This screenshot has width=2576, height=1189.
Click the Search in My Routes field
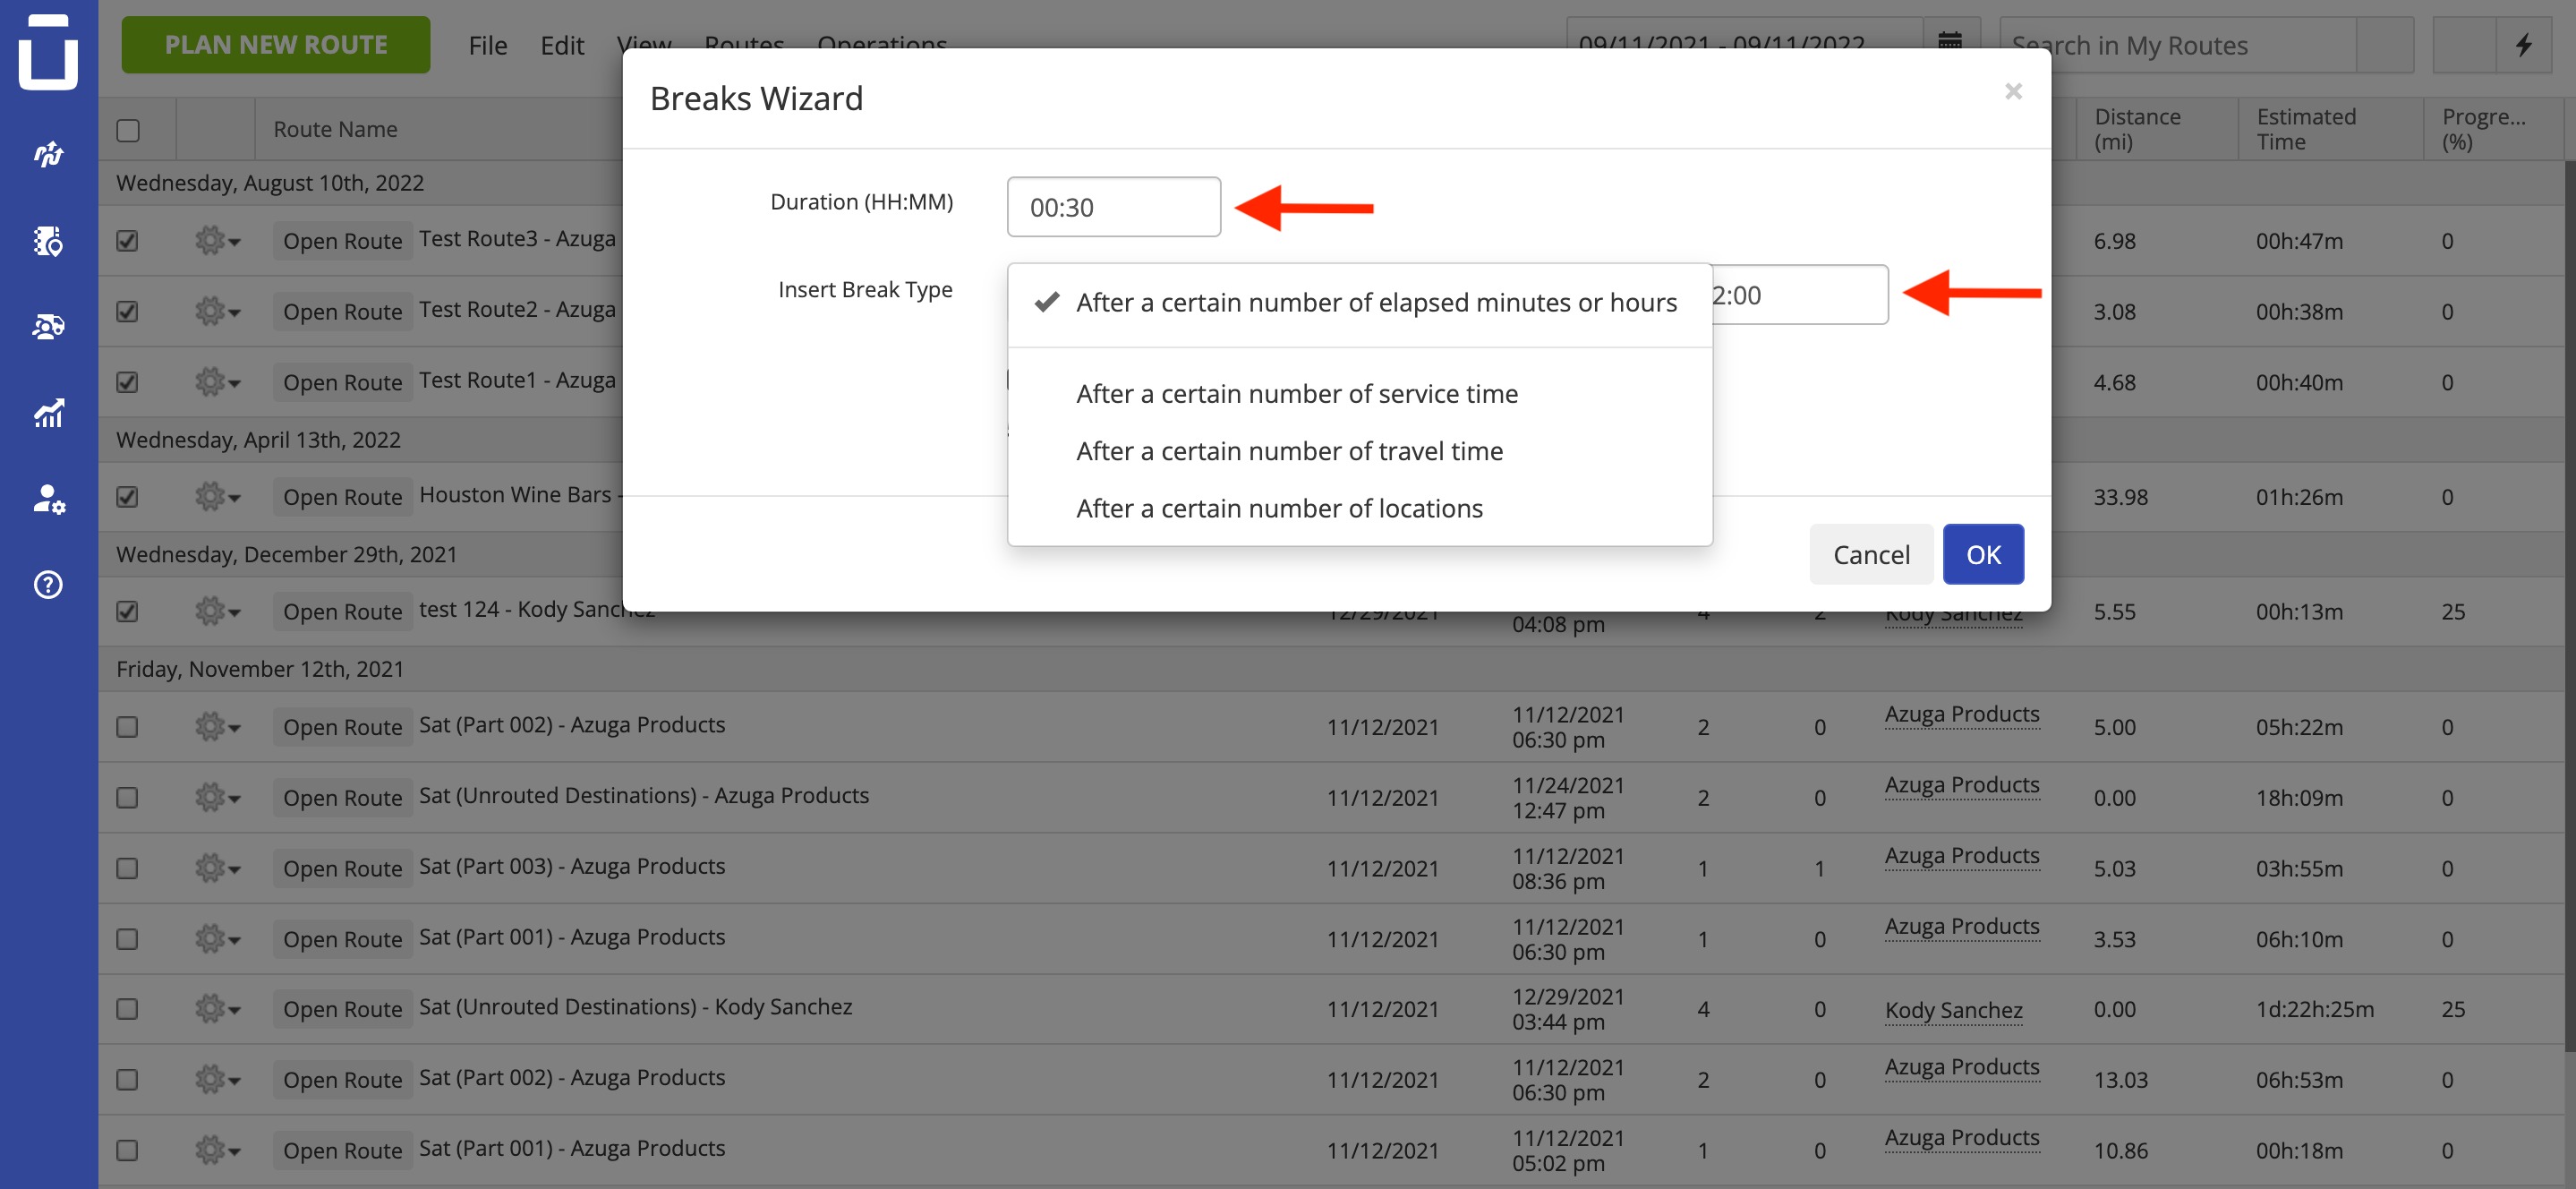pos(2178,45)
